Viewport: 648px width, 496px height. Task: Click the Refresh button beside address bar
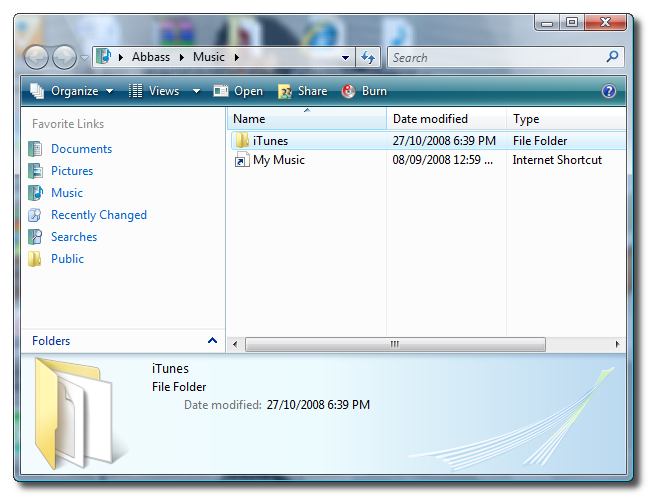coord(369,58)
